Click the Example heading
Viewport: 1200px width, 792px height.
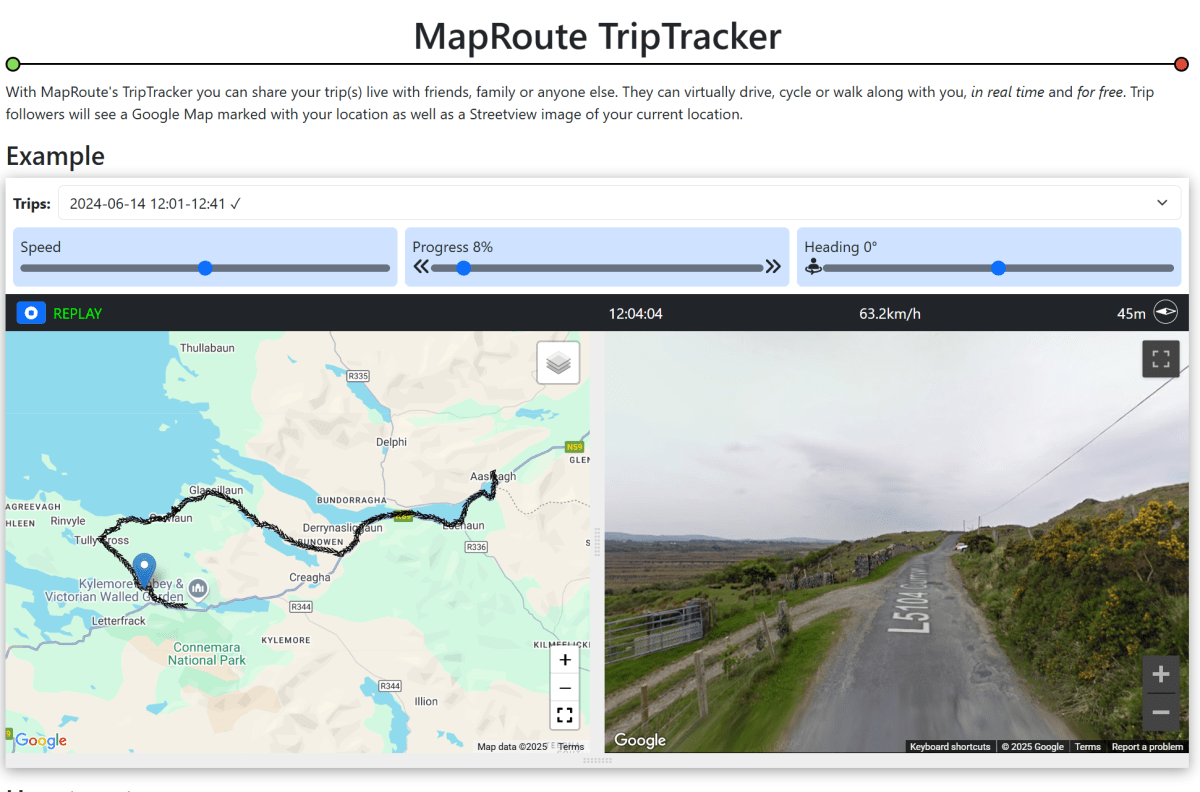click(55, 156)
